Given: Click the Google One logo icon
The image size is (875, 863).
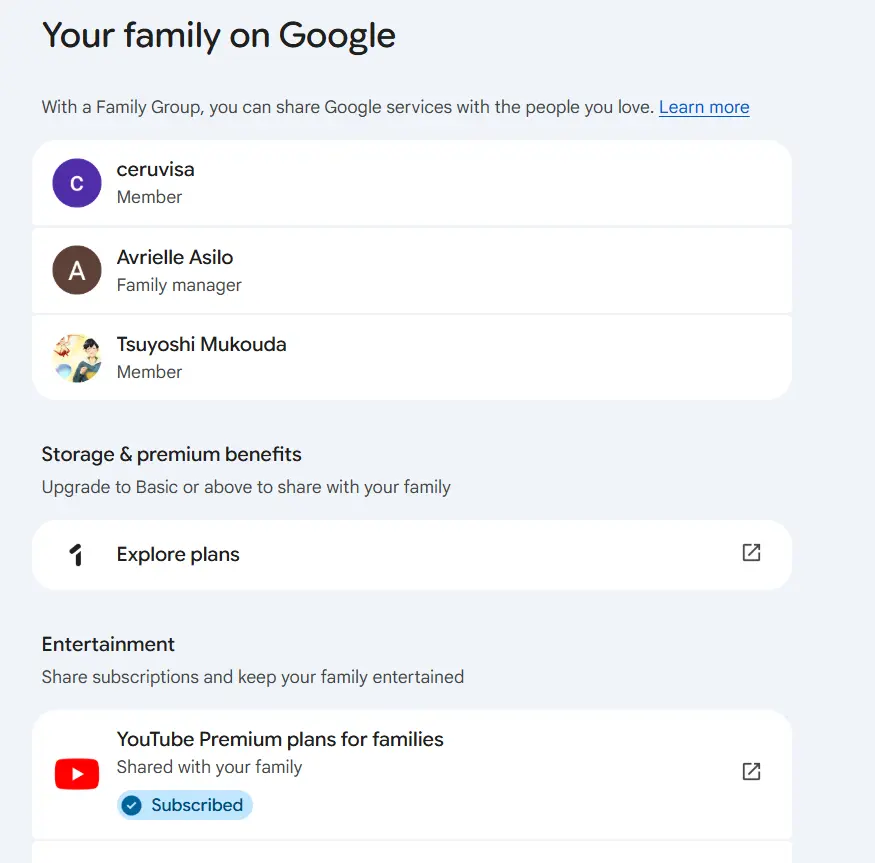Looking at the screenshot, I should point(76,555).
